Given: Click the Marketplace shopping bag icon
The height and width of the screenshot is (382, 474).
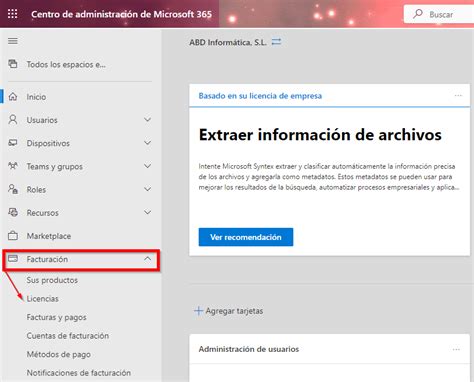Looking at the screenshot, I should pos(13,235).
